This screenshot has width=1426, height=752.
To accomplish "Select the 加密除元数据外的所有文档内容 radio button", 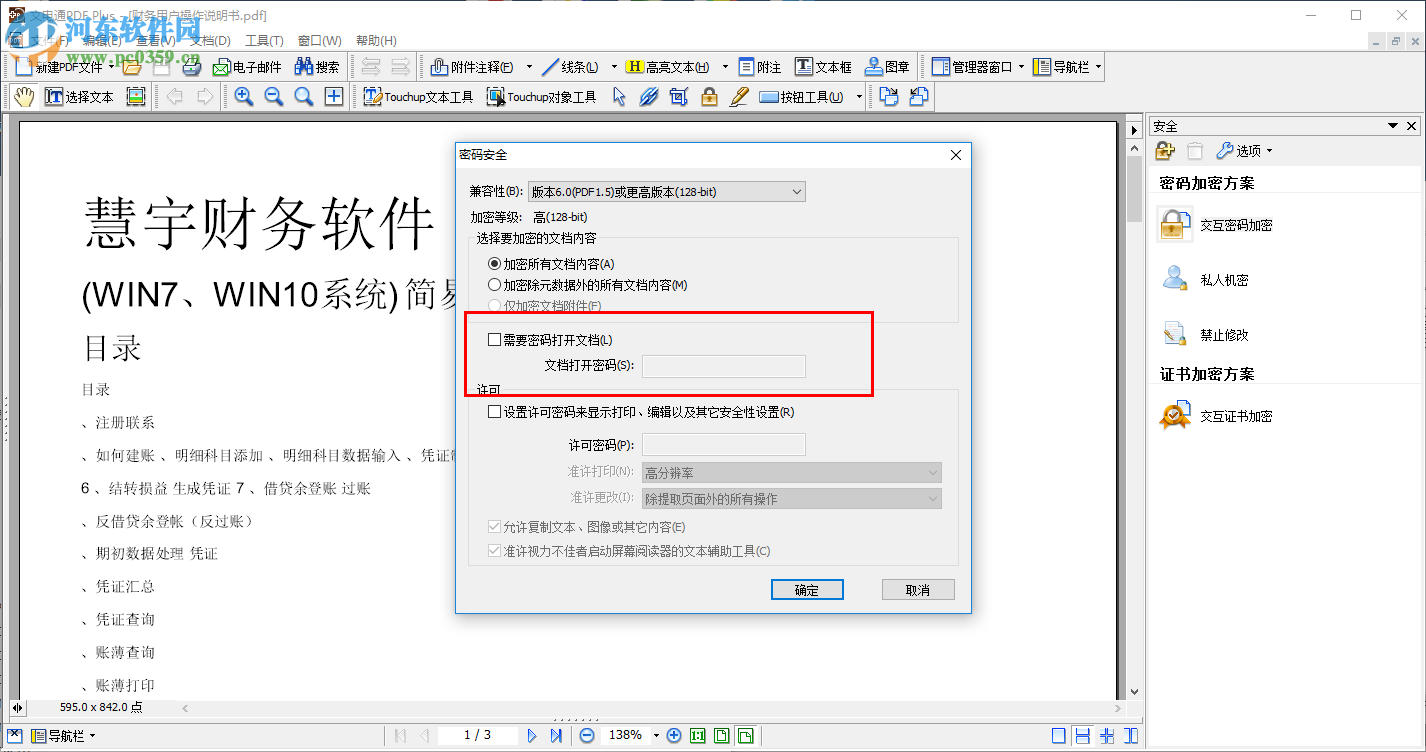I will (494, 283).
